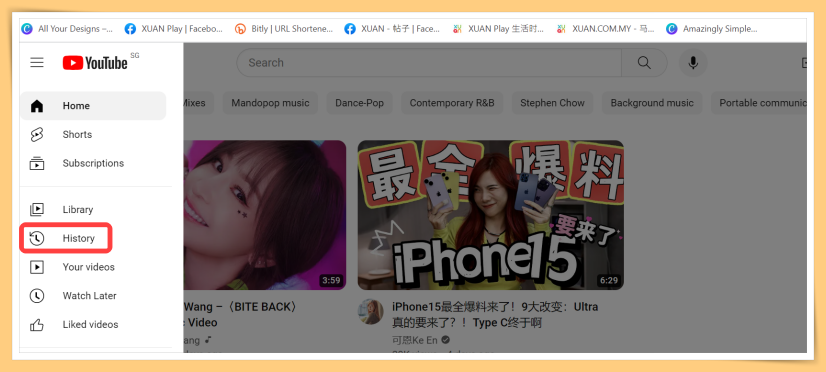Go to Subscriptions in sidebar
The image size is (826, 372).
pos(93,163)
